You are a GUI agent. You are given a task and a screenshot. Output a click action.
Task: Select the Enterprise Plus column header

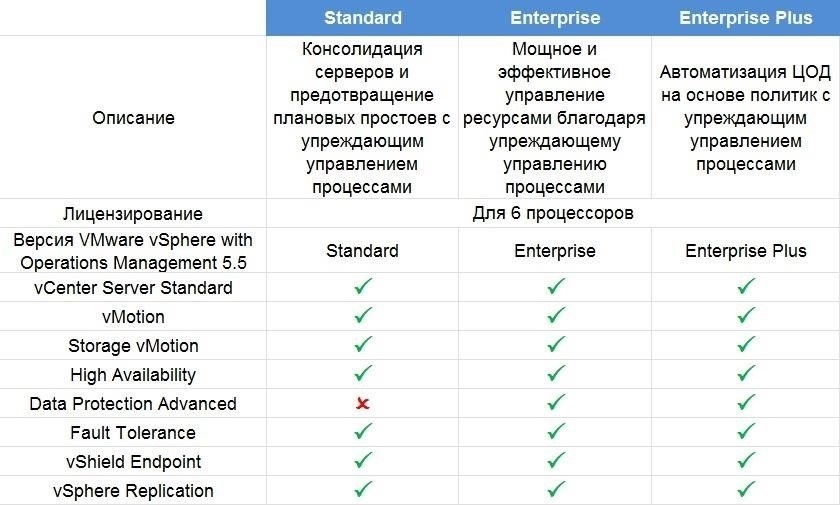coord(745,18)
